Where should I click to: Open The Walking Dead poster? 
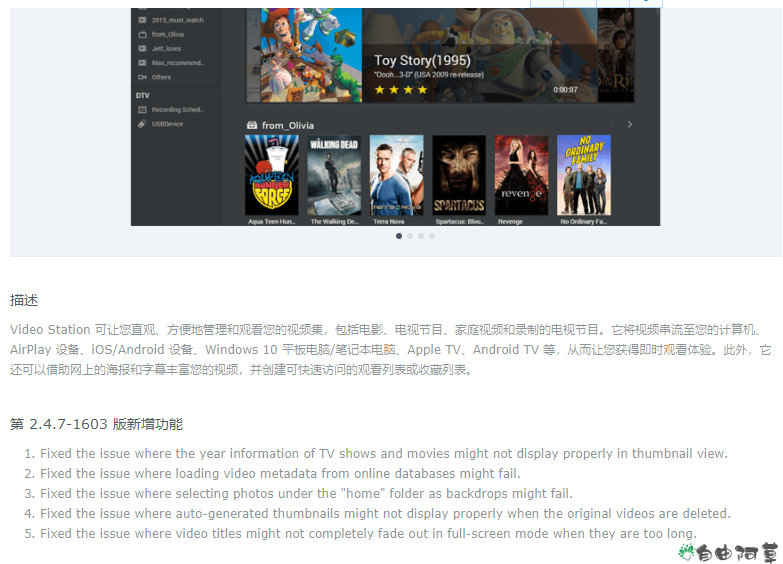[x=334, y=175]
